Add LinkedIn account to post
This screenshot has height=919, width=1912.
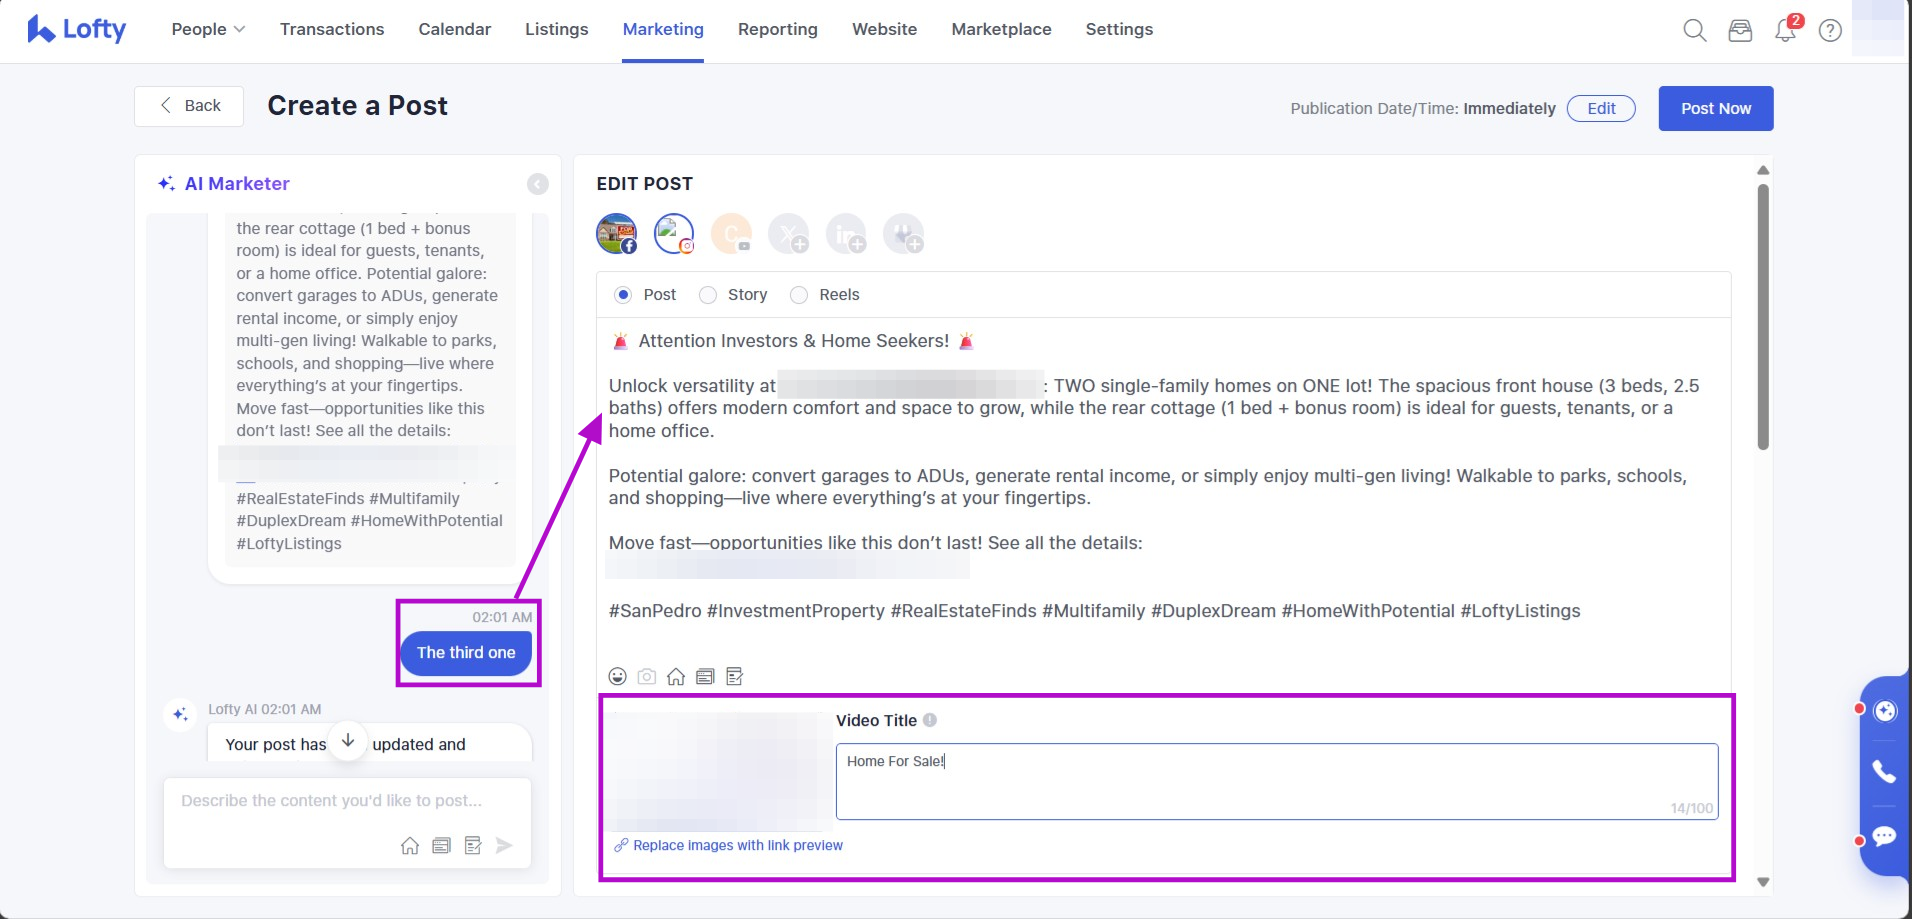point(846,234)
